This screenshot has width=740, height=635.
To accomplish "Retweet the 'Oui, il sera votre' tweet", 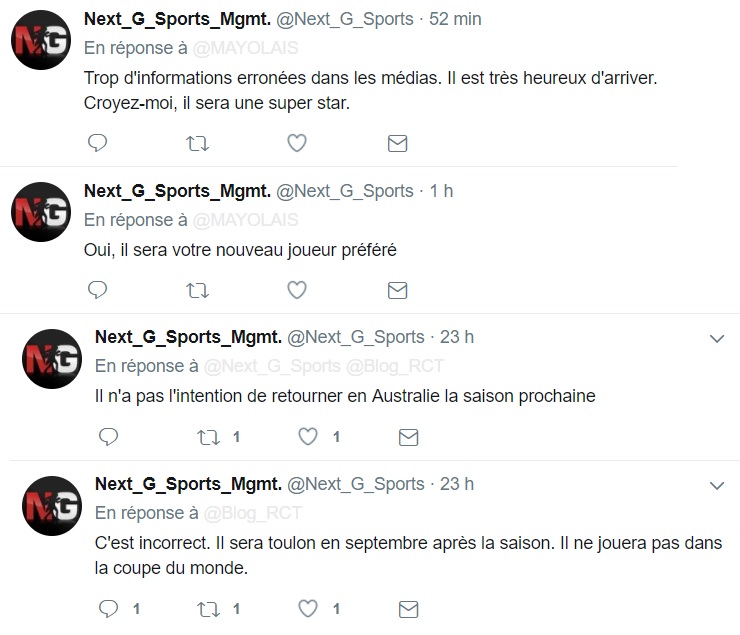I will 197,291.
